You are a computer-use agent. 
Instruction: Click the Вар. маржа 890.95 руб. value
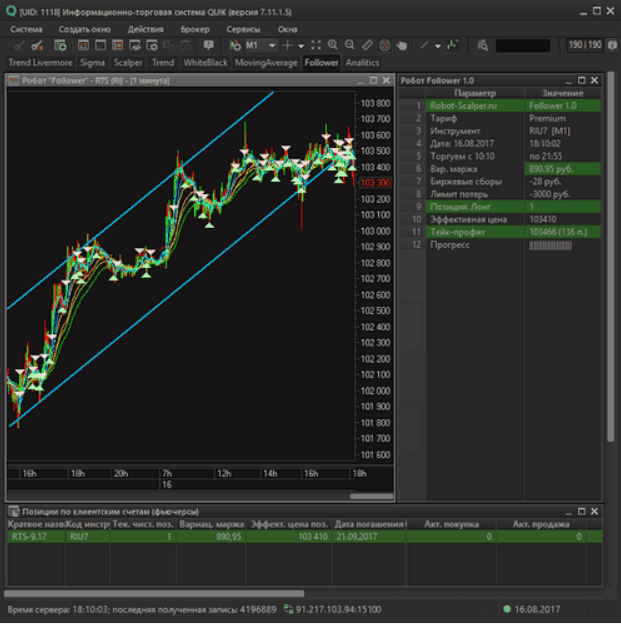562,169
